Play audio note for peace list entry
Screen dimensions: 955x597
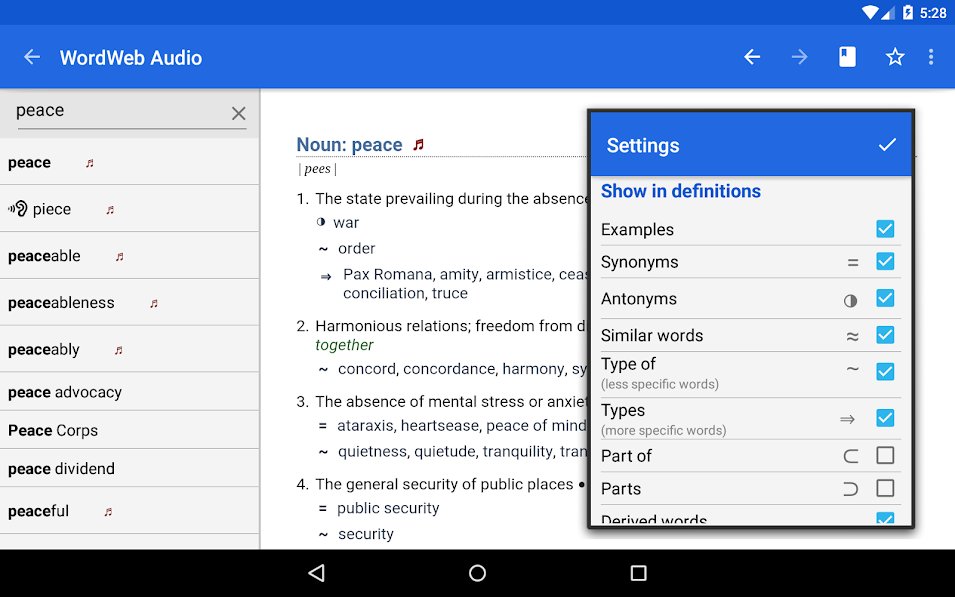pos(90,163)
